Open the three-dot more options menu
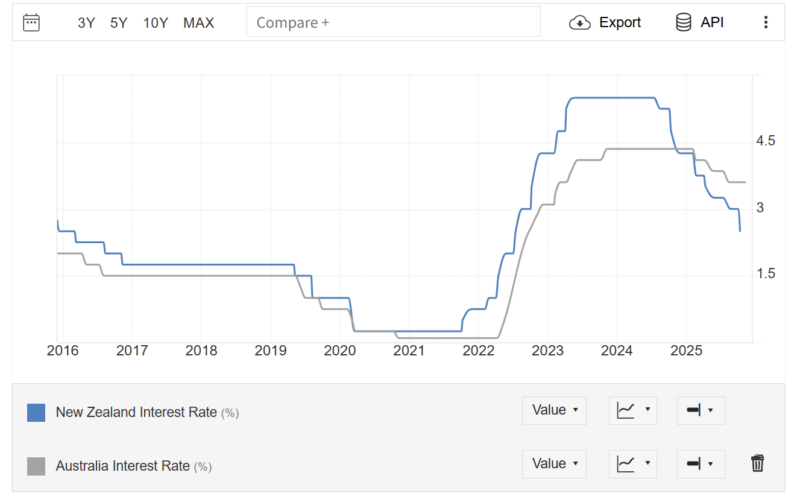 pos(766,22)
